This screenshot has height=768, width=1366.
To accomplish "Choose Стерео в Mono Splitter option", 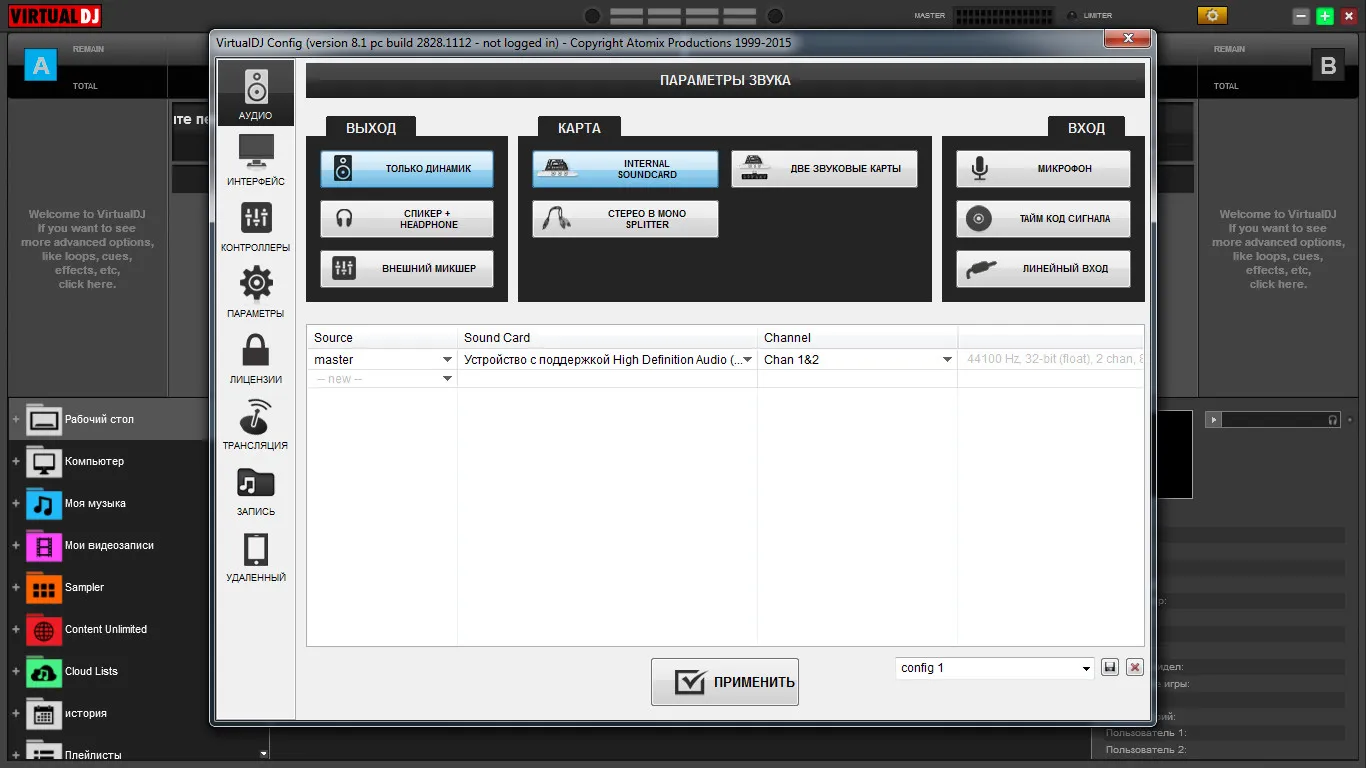I will 625,219.
